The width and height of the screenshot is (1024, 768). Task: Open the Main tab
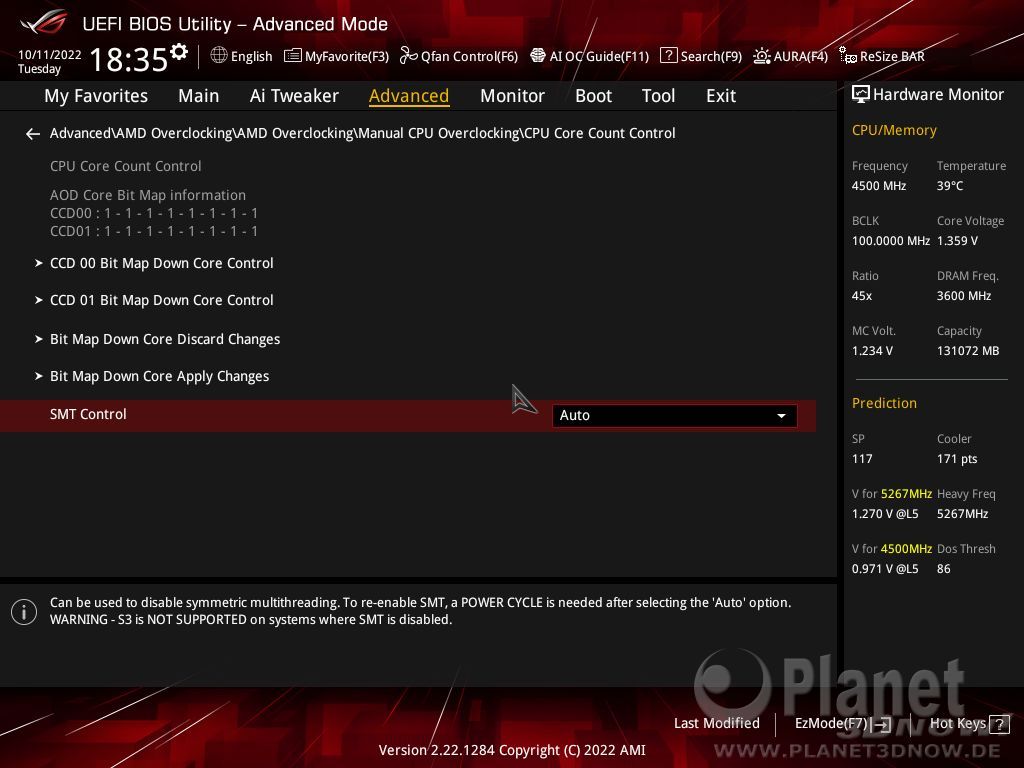[x=199, y=96]
